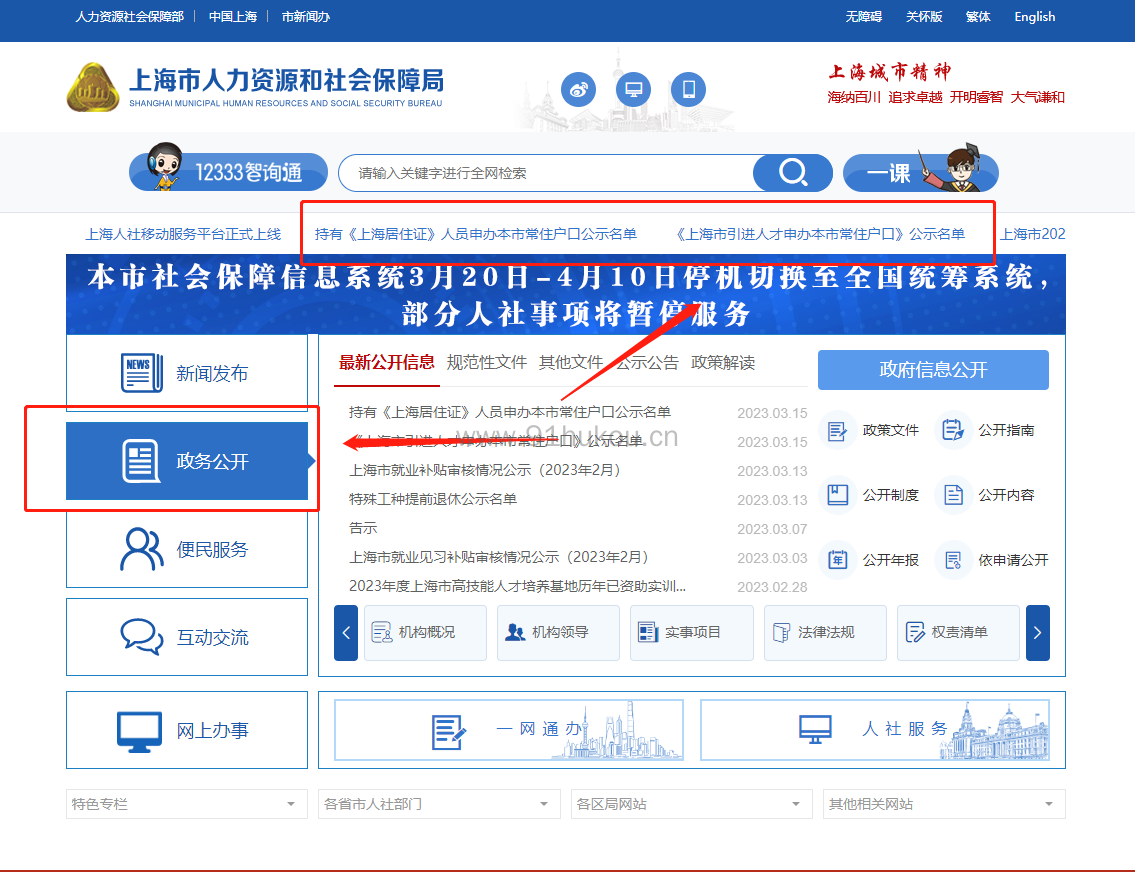
Task: Switch language via English link
Action: pyautogui.click(x=1034, y=17)
